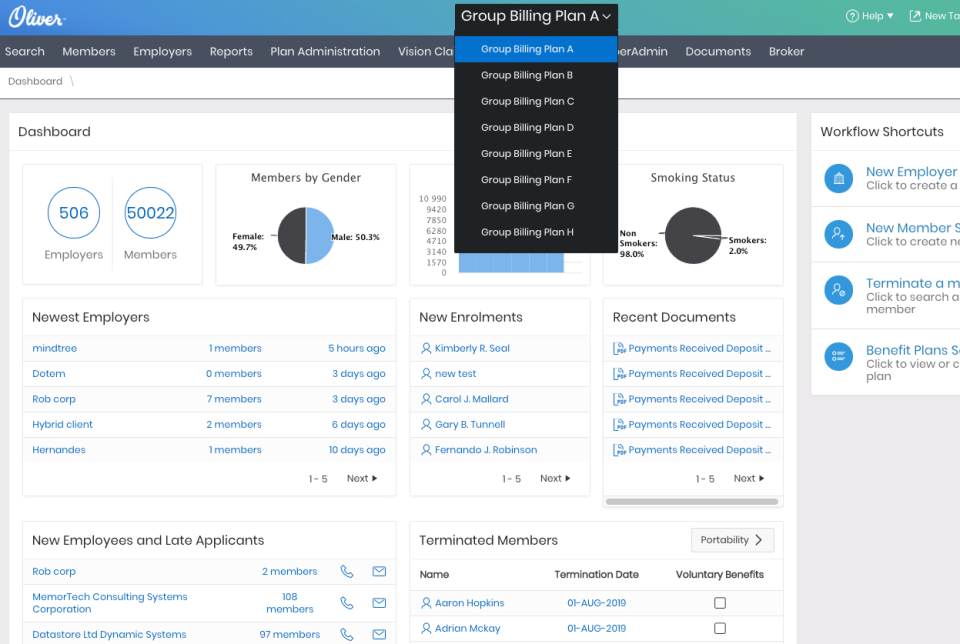Click the email icon for MemorTech Consulting Systems
Screen dimensions: 960x644
378,602
